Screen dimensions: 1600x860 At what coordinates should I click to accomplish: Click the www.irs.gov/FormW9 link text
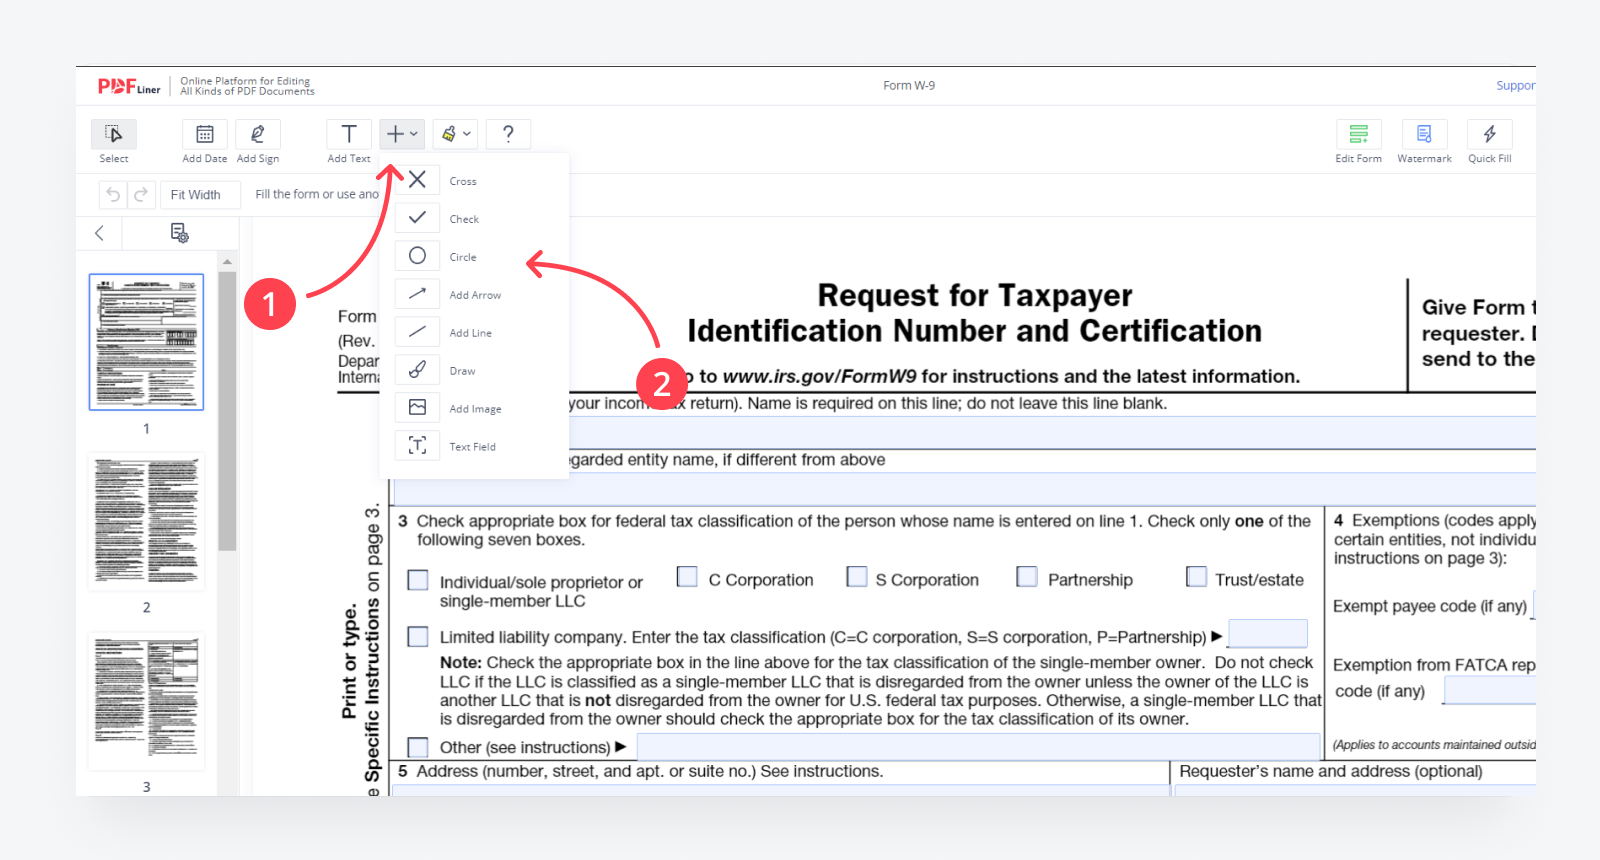(x=820, y=377)
